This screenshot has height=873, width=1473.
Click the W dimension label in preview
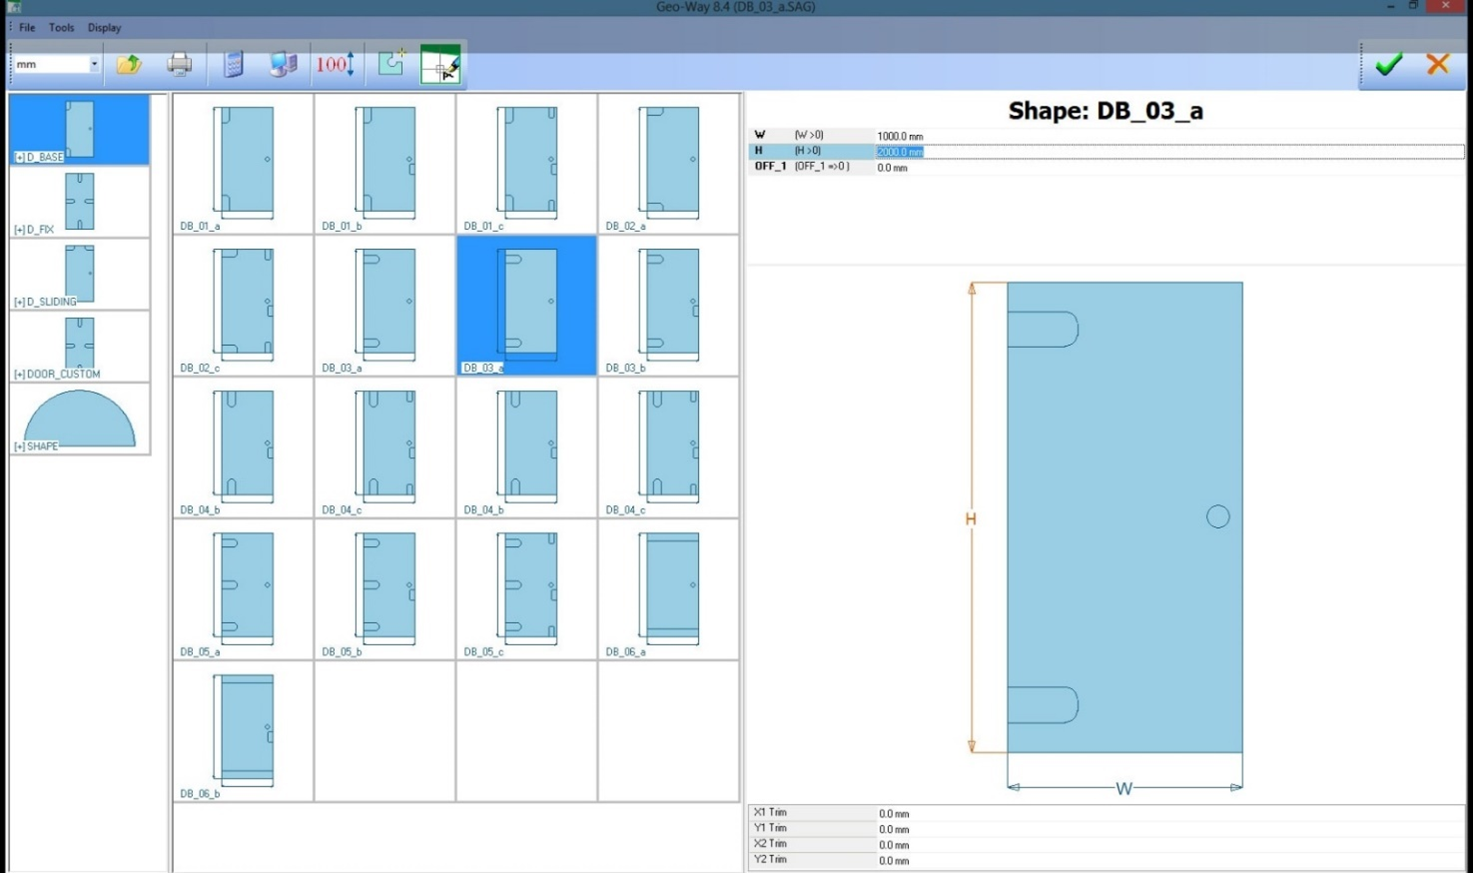pos(1124,789)
